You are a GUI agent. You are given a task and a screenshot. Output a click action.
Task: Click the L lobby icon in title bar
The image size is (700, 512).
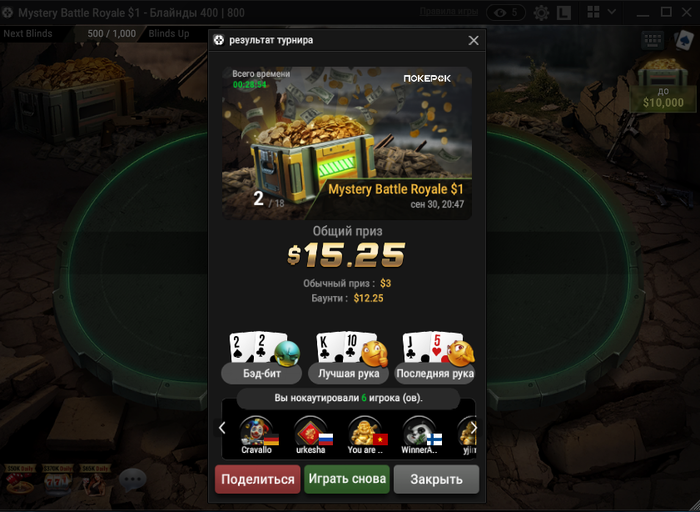[x=564, y=13]
